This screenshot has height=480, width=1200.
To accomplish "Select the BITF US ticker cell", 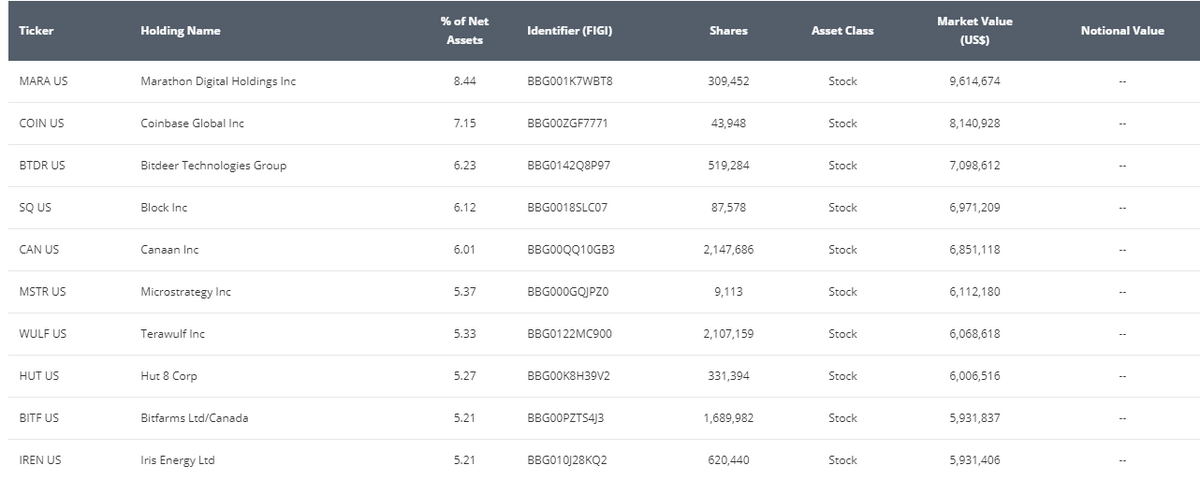I will click(39, 418).
